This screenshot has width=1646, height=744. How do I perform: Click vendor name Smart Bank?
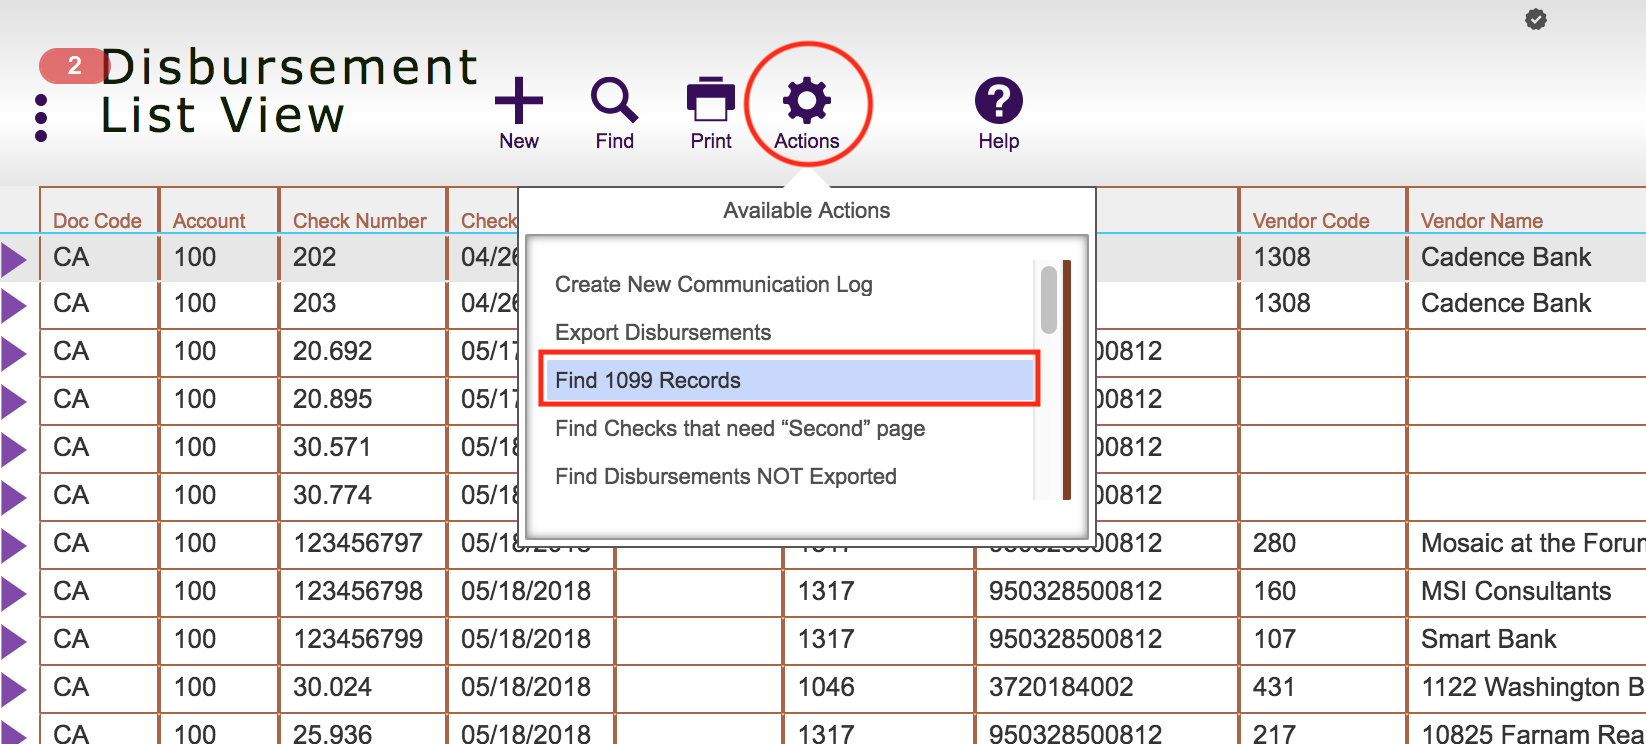tap(1489, 639)
